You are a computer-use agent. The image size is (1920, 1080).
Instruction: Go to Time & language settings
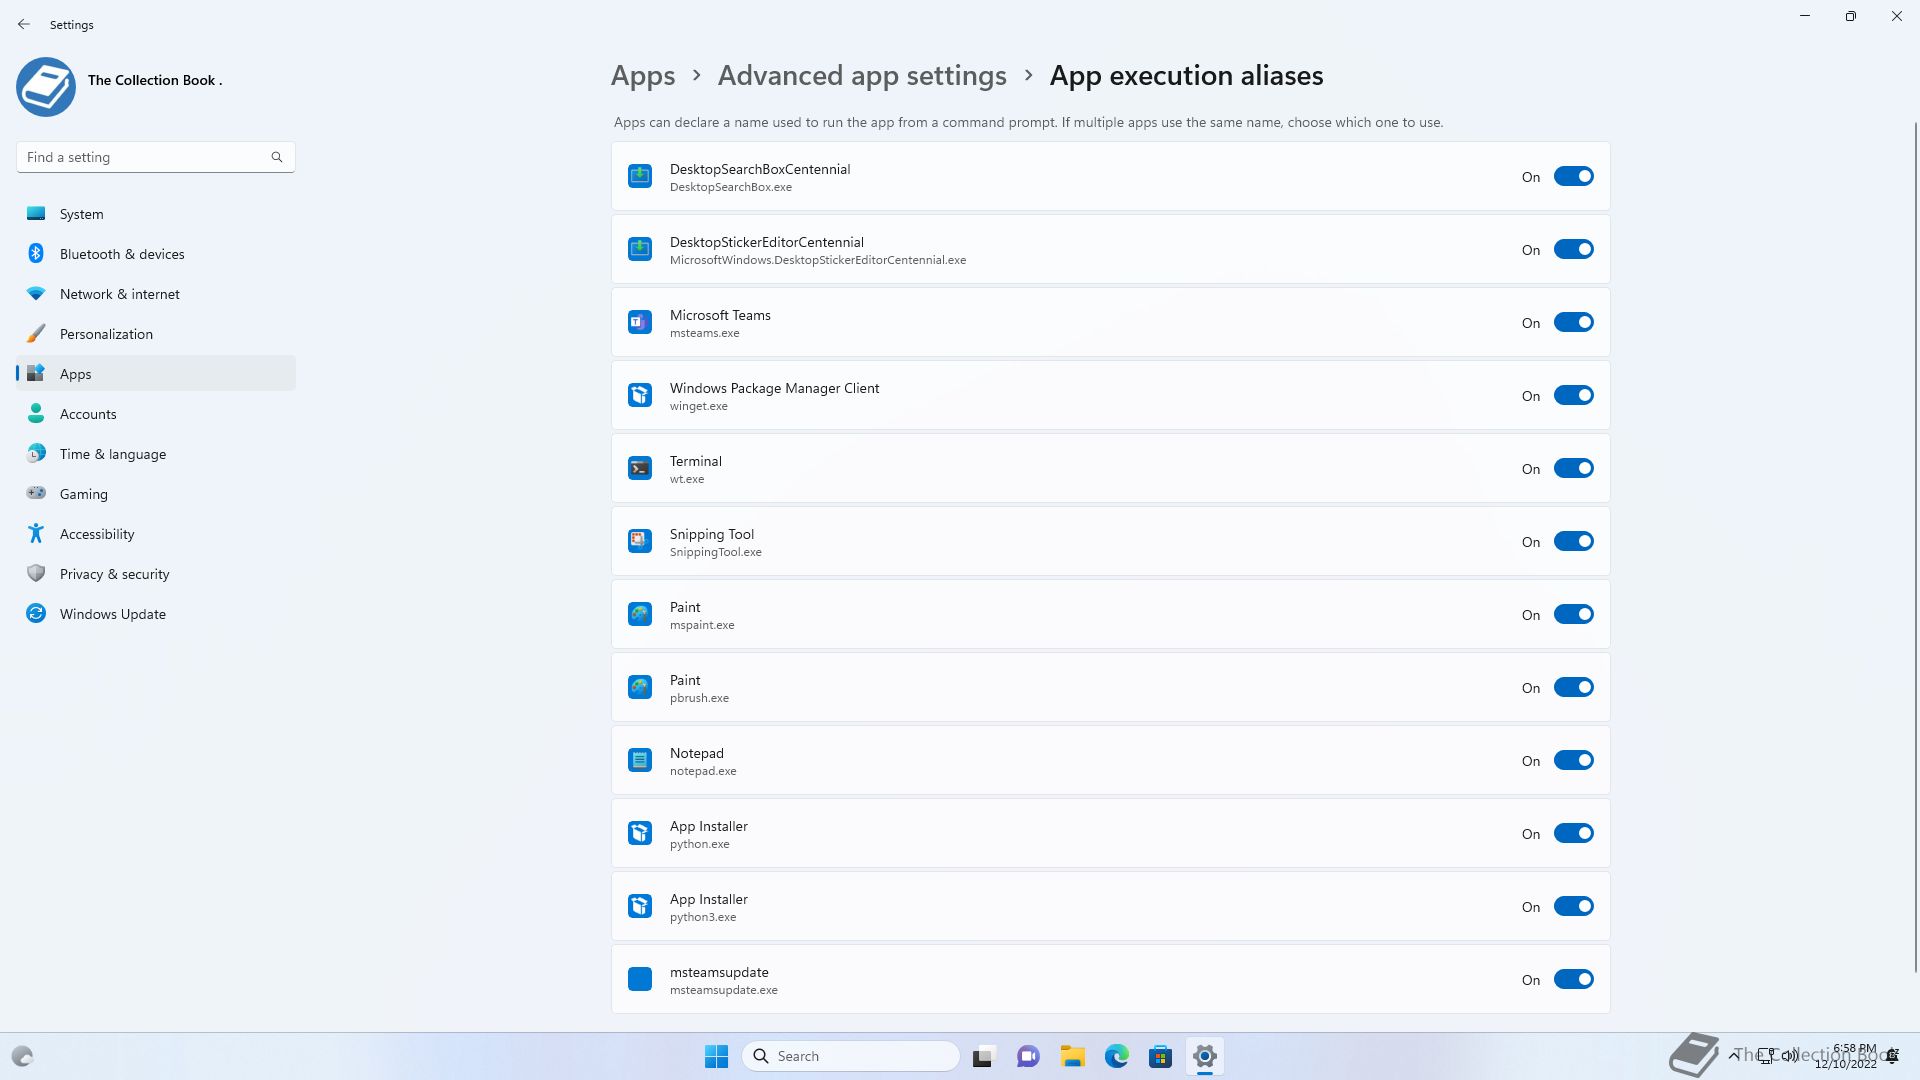click(x=156, y=454)
